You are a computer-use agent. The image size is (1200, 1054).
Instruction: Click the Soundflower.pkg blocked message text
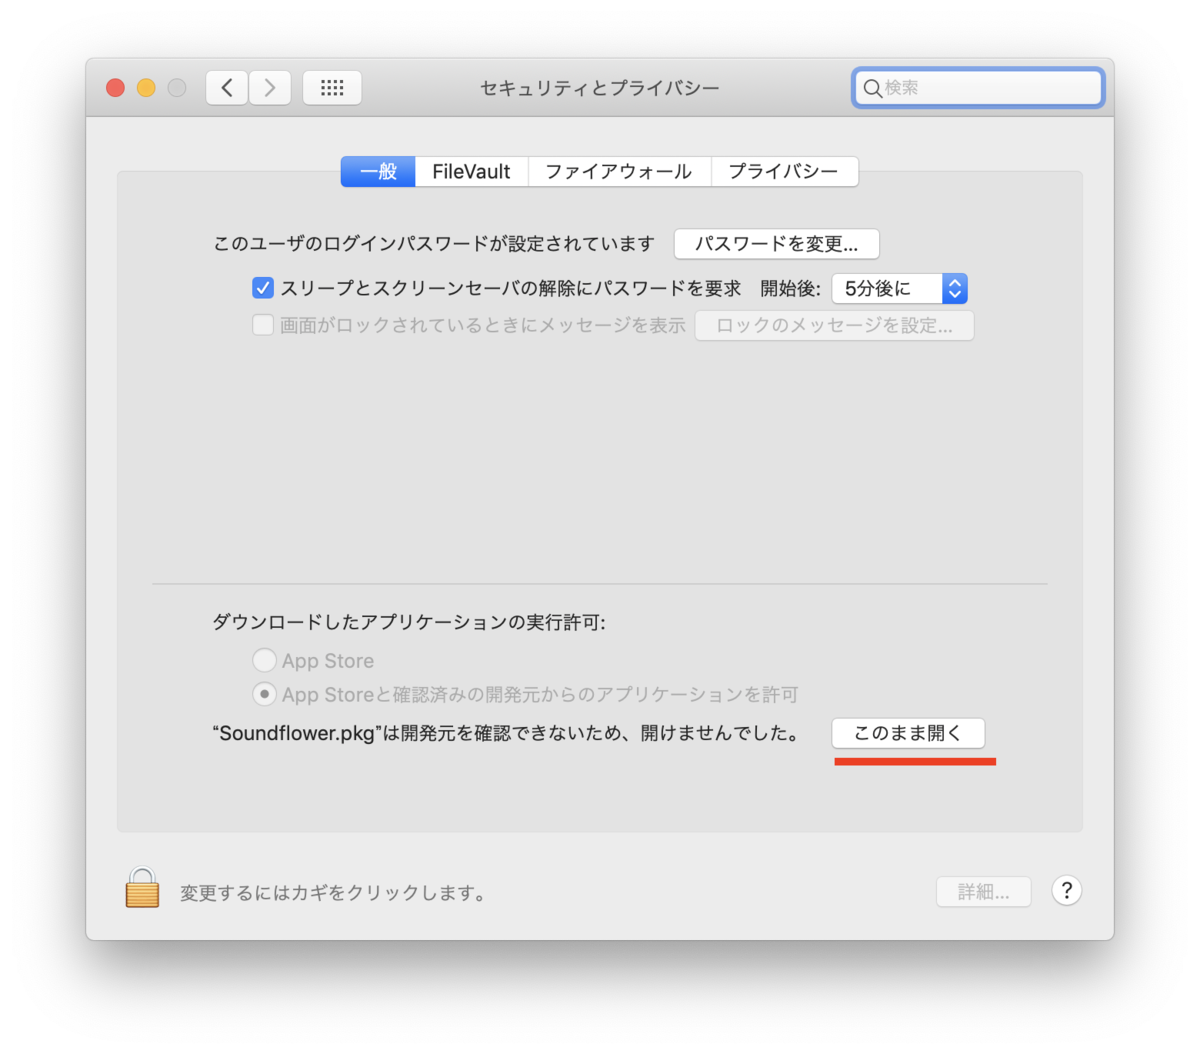point(508,733)
